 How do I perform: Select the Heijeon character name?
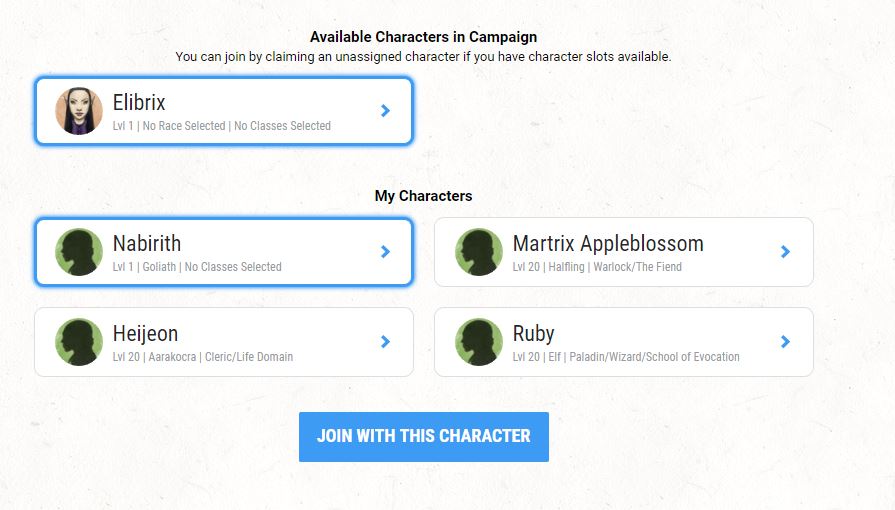tap(145, 334)
